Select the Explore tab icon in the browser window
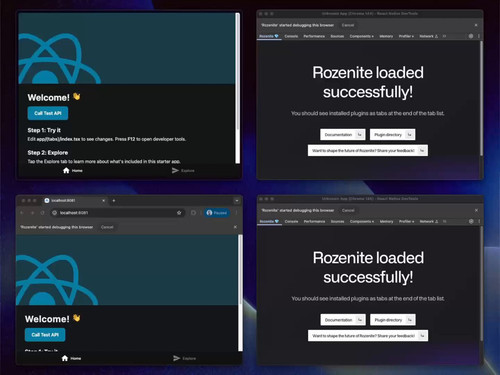The image size is (500, 375). [x=177, y=358]
